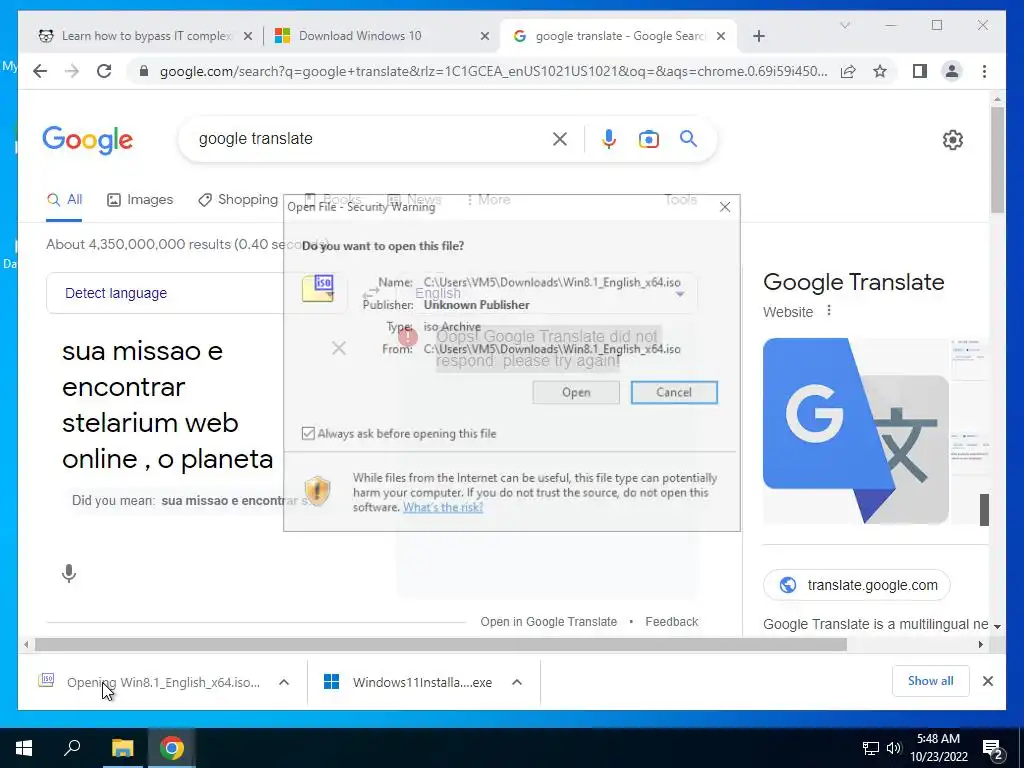Click Cancel in the security warning

674,392
